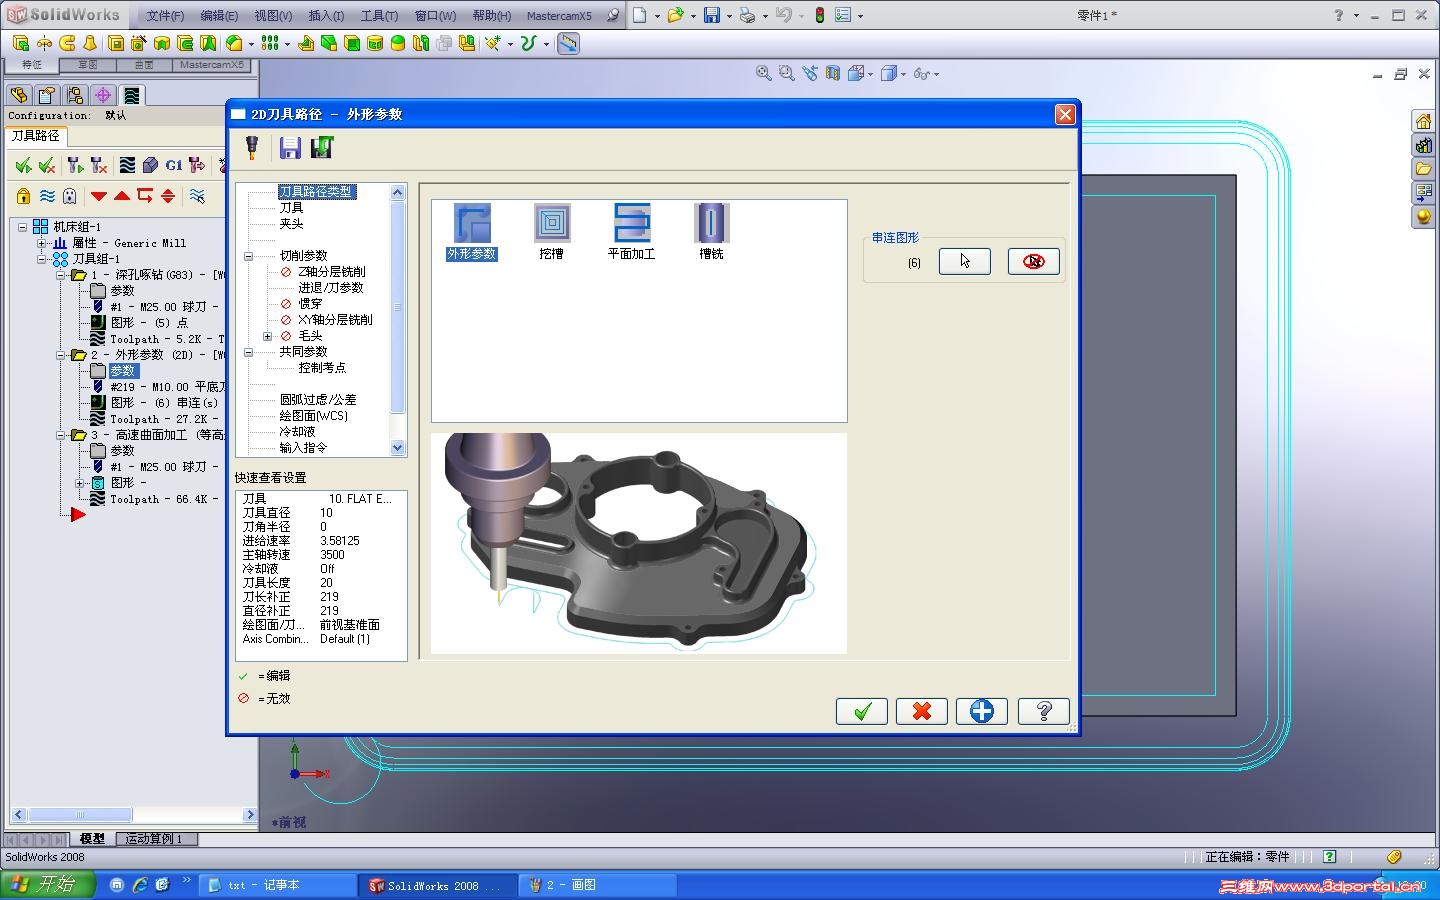
Task: Confirm dialog with green checkmark button
Action: [x=862, y=711]
